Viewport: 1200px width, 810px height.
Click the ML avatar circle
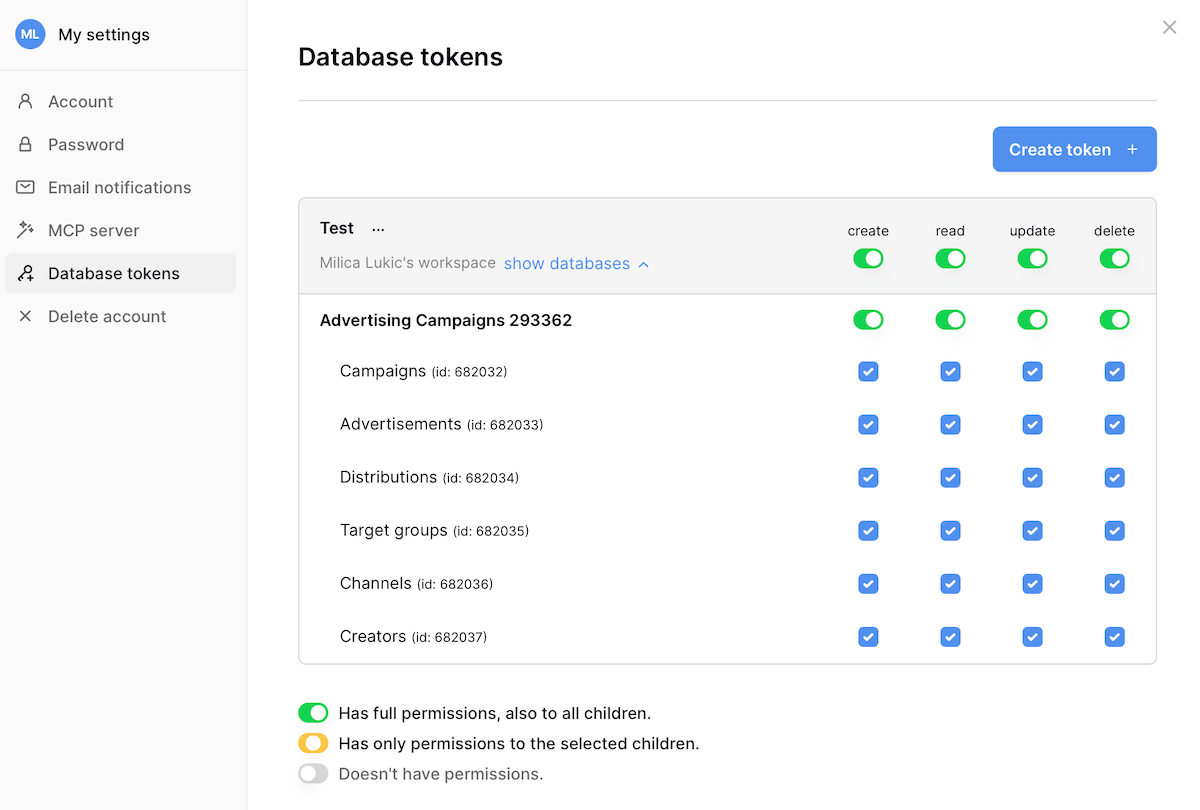click(30, 34)
